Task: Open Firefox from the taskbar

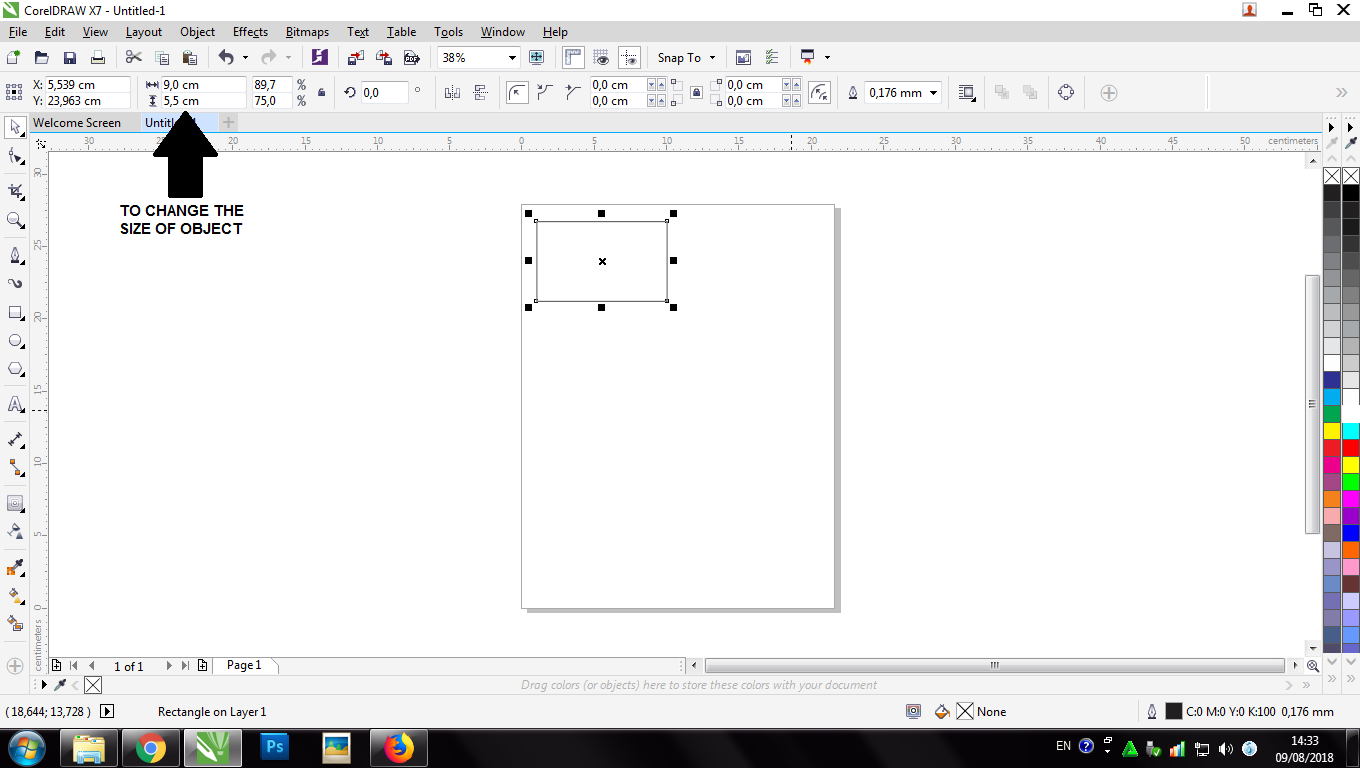Action: [398, 747]
